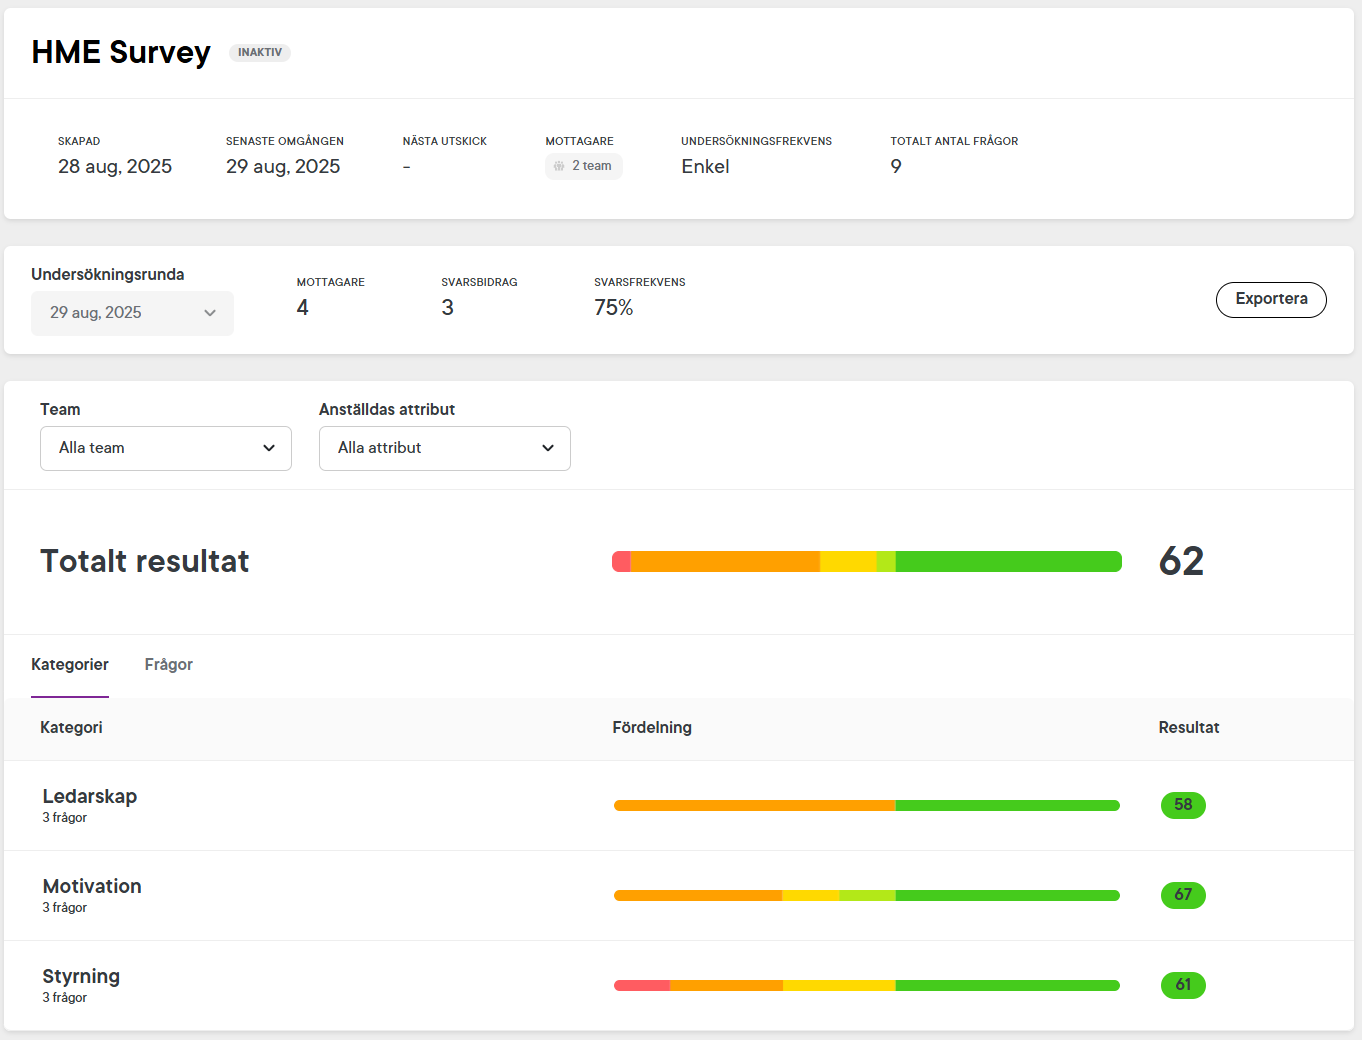Click the Motivation score badge 67
Image resolution: width=1362 pixels, height=1040 pixels.
click(x=1183, y=895)
